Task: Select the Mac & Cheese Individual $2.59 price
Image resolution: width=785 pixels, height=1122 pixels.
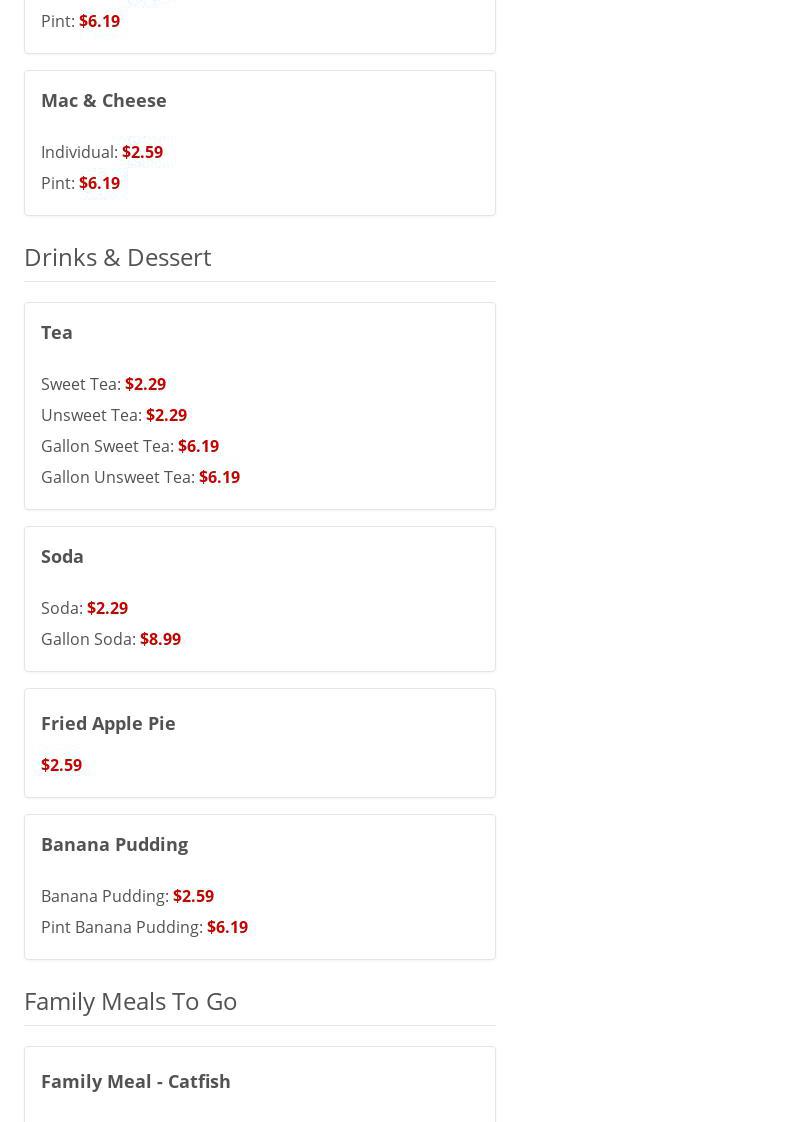Action: click(x=142, y=152)
